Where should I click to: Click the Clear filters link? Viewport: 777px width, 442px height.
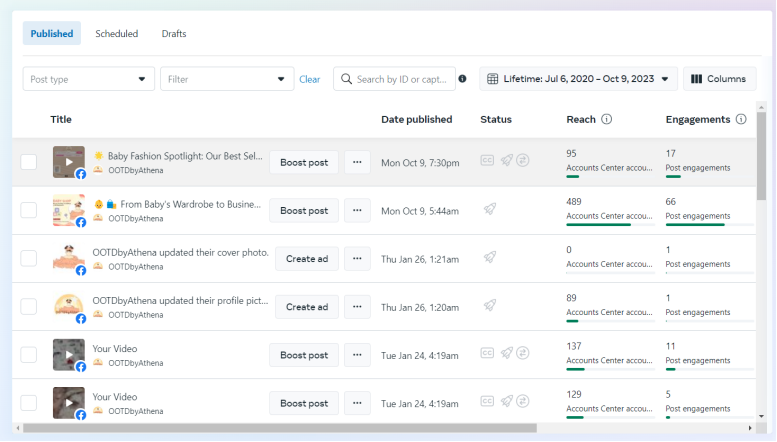[310, 79]
